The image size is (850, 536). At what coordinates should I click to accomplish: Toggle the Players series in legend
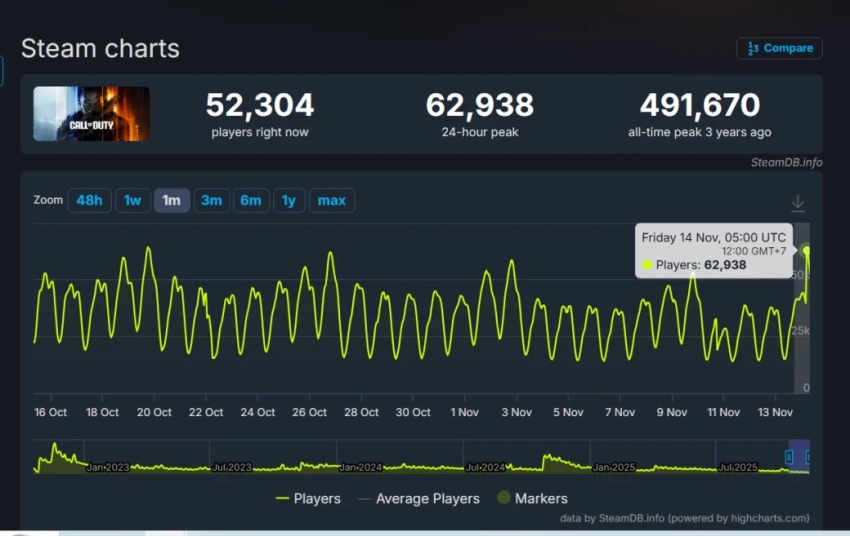[308, 498]
